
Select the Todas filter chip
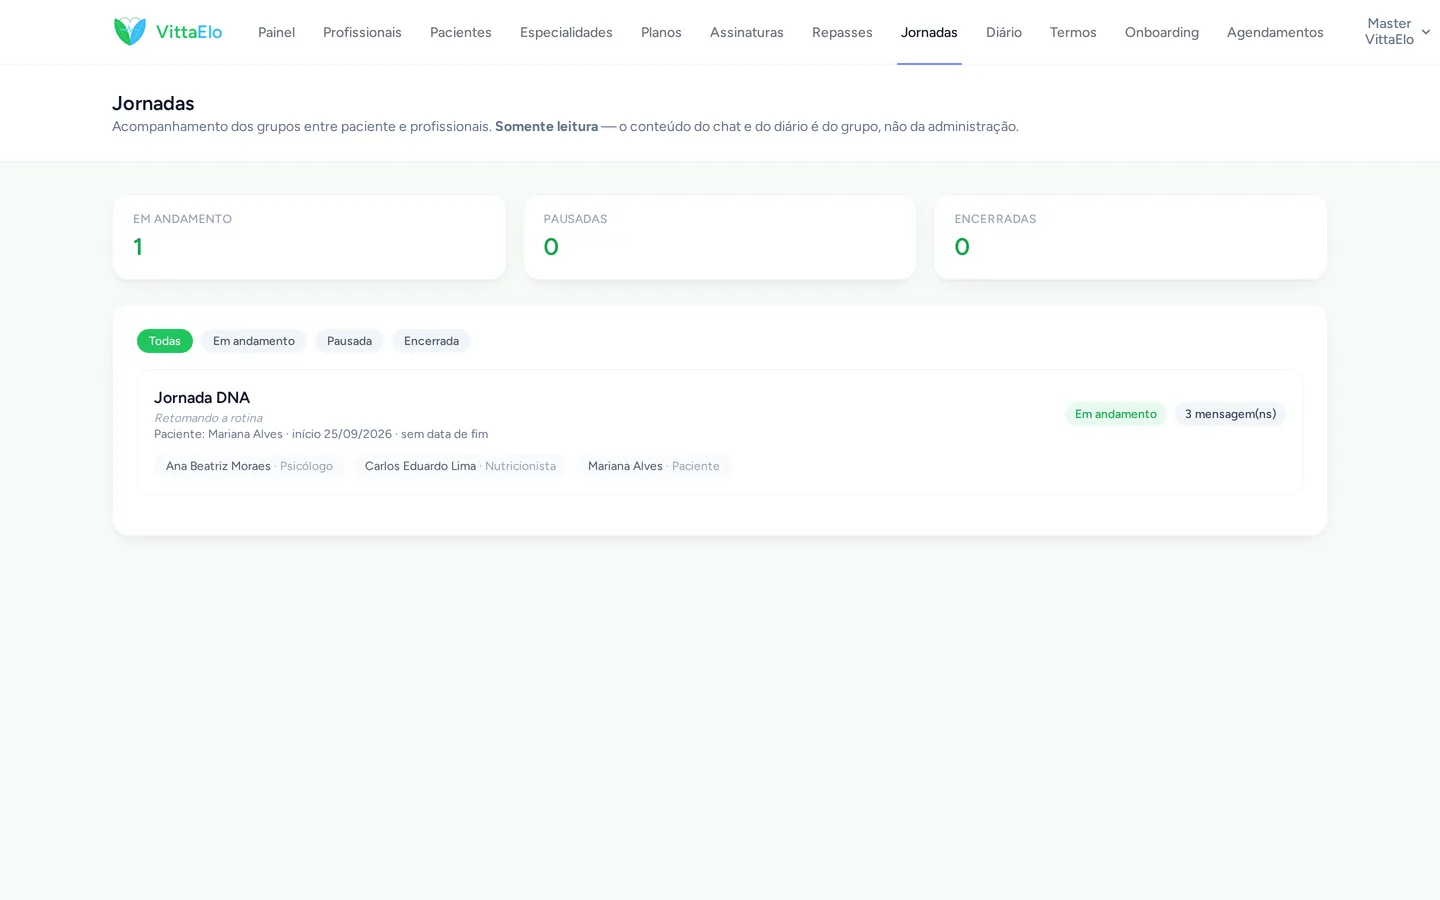point(165,341)
